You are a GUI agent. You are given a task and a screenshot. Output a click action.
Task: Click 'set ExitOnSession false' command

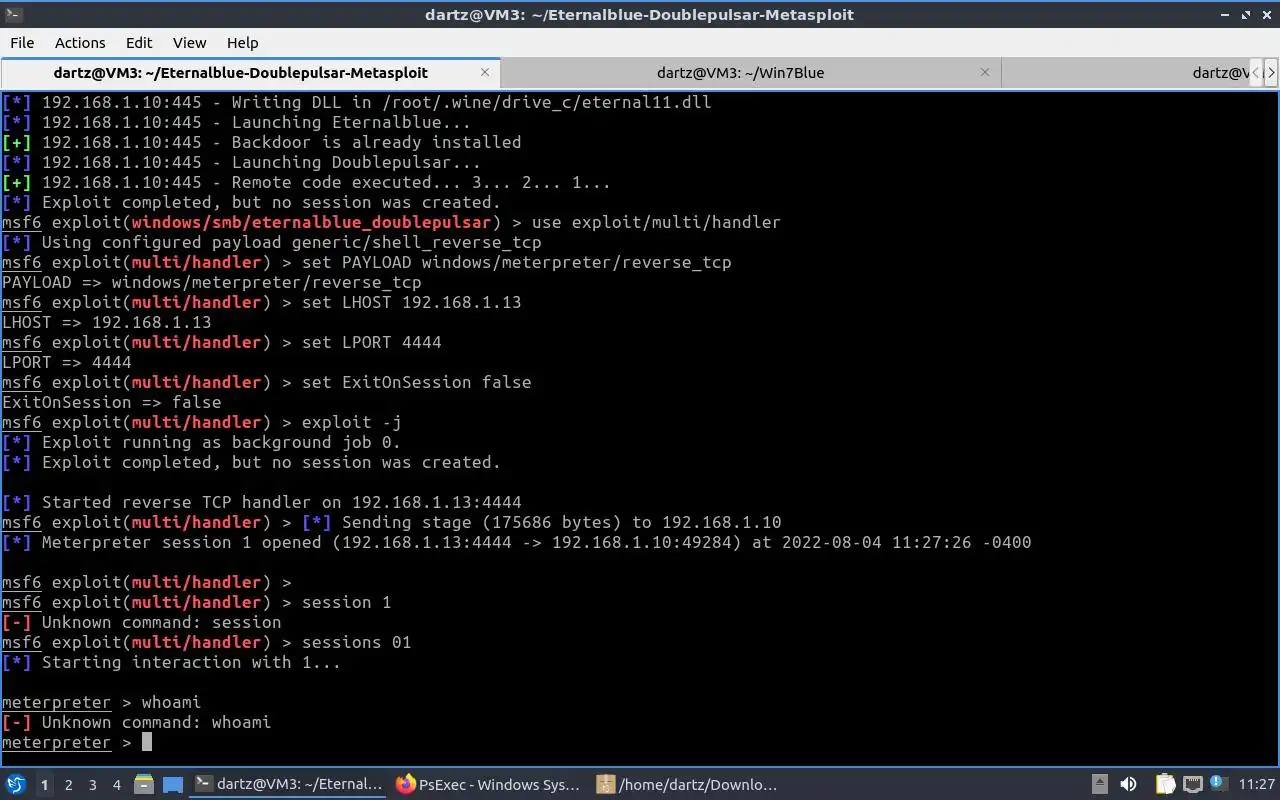pyautogui.click(x=416, y=382)
